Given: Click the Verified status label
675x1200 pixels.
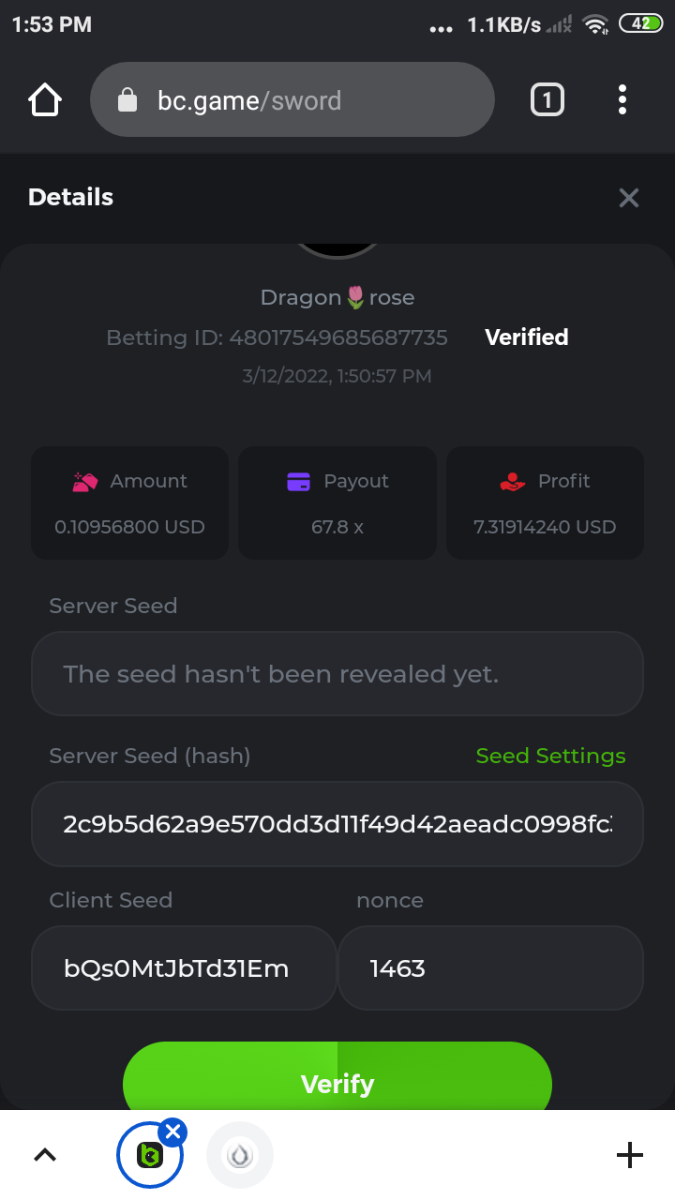Looking at the screenshot, I should click(526, 338).
